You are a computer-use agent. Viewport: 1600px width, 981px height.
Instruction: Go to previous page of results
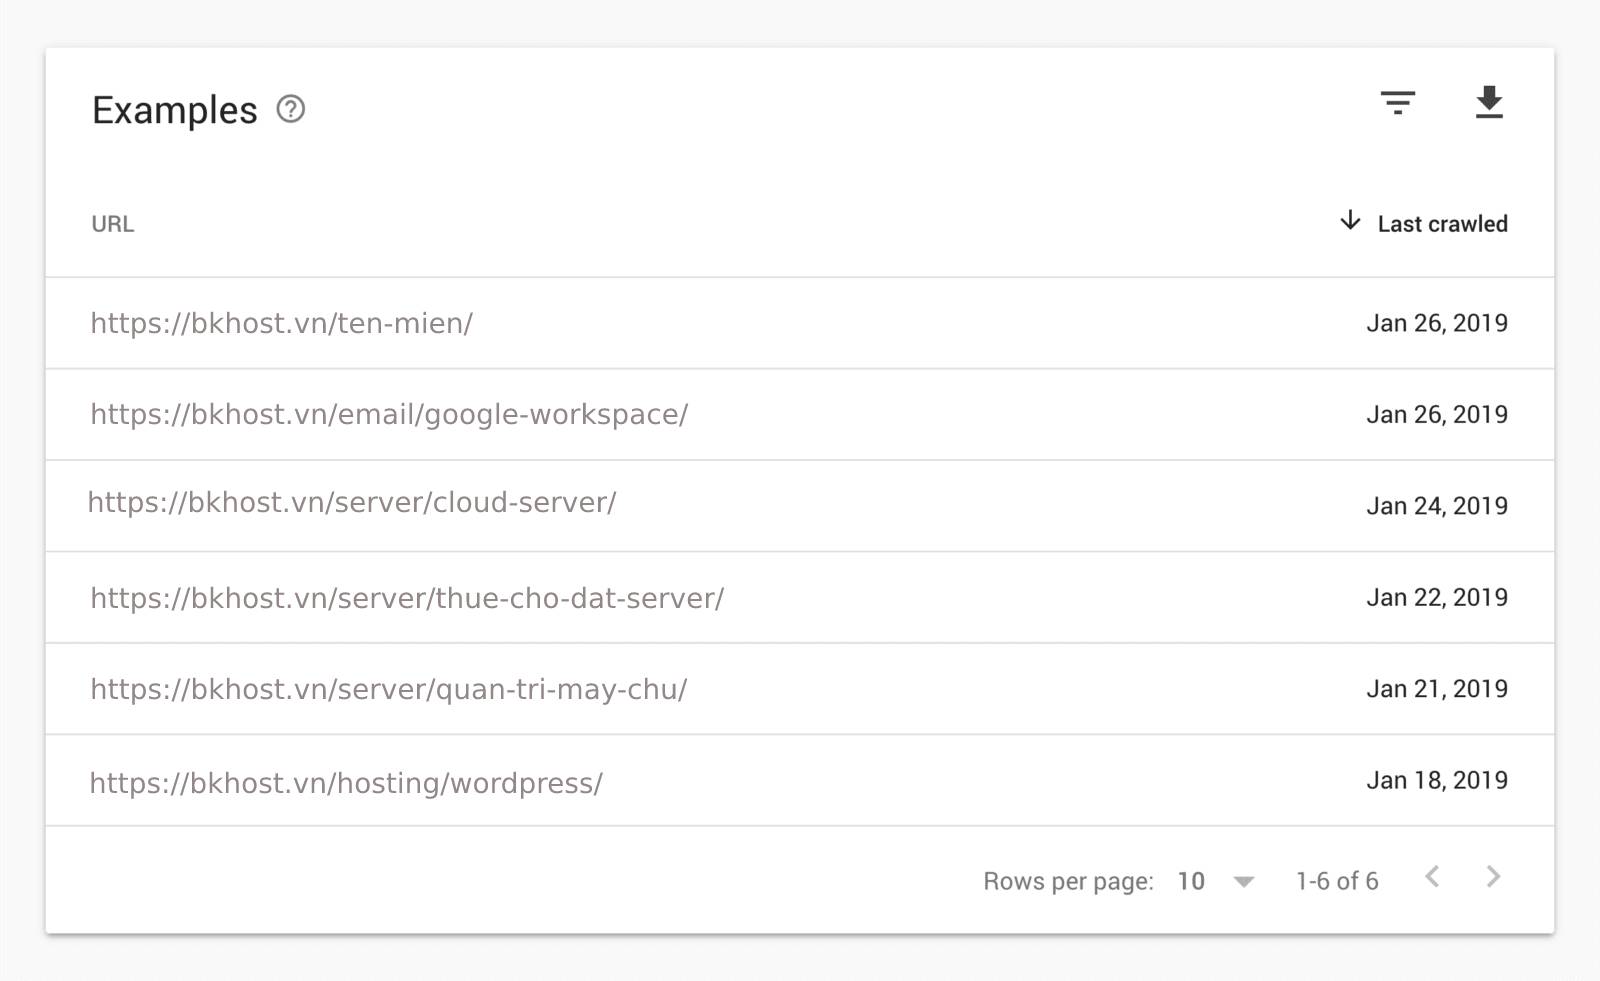tap(1432, 877)
